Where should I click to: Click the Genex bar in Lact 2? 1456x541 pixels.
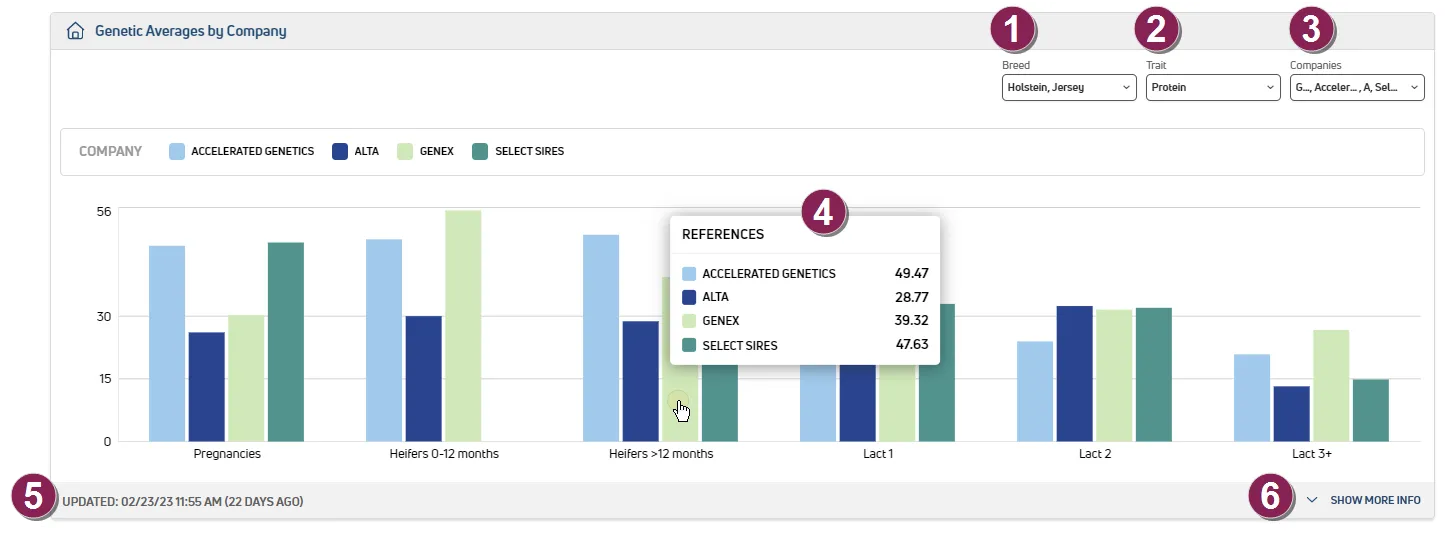tap(1114, 375)
